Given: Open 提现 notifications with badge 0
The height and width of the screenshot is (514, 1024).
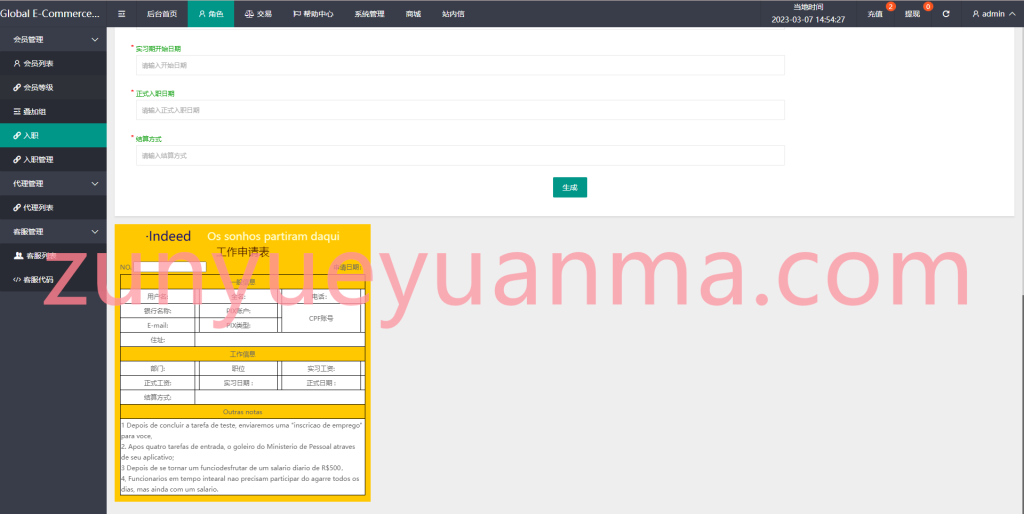Looking at the screenshot, I should [x=913, y=14].
